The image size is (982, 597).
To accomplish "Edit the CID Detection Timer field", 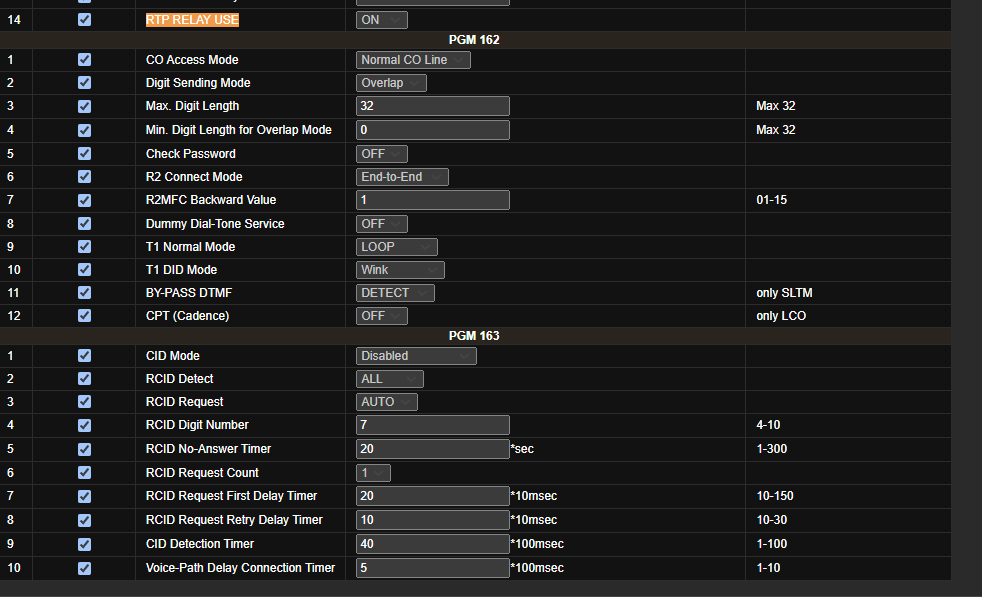I will tap(433, 544).
